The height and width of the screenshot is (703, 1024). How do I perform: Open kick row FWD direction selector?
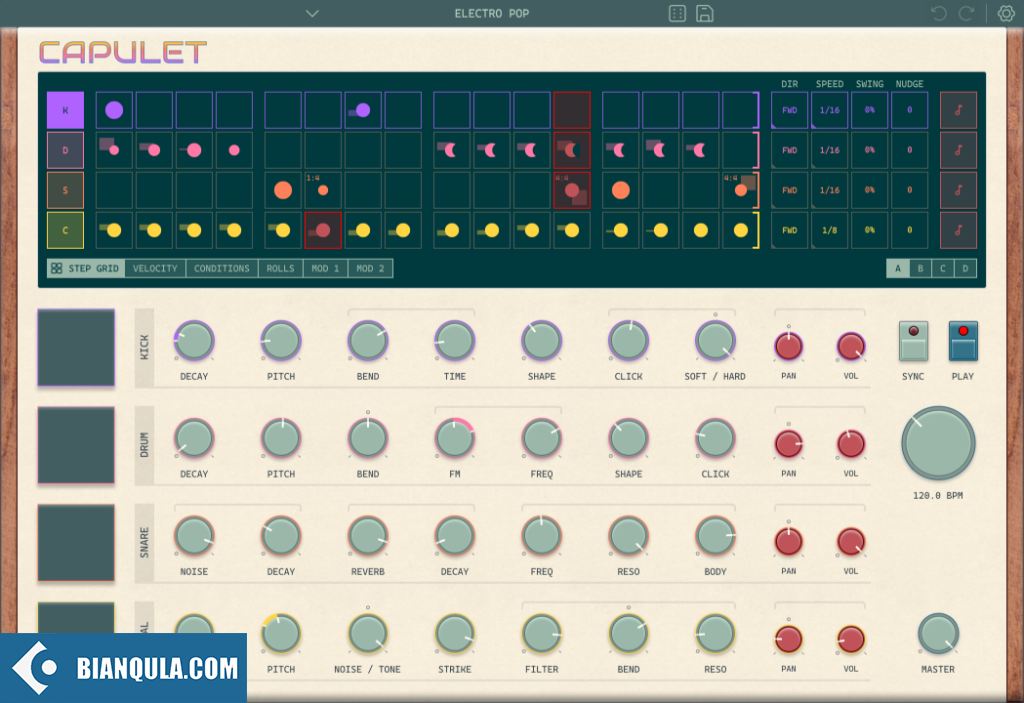pyautogui.click(x=790, y=110)
